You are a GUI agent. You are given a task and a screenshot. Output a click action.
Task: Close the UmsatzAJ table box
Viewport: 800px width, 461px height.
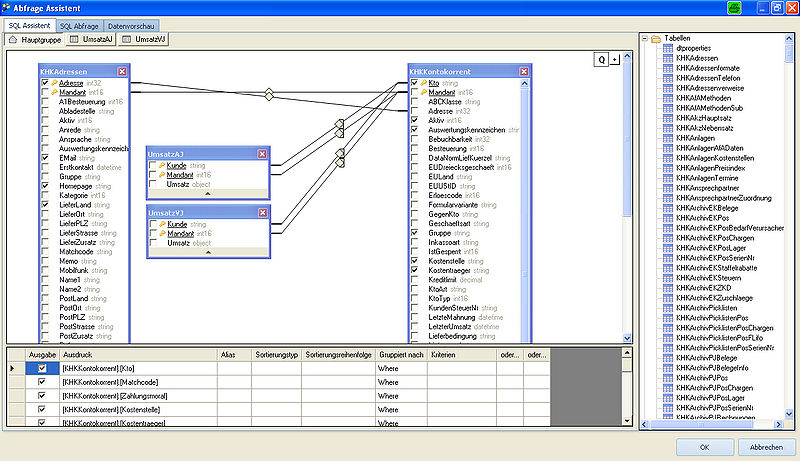tap(262, 154)
